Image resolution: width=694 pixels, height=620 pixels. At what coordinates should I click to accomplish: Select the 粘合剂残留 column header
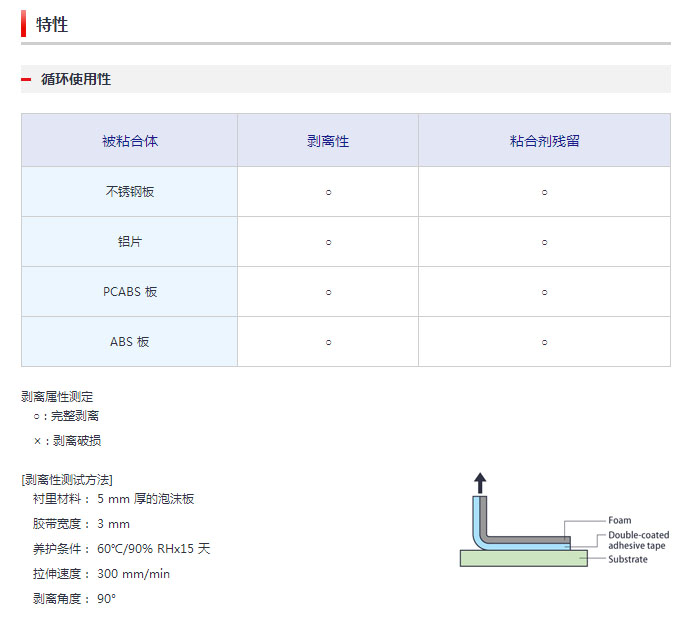pos(544,141)
